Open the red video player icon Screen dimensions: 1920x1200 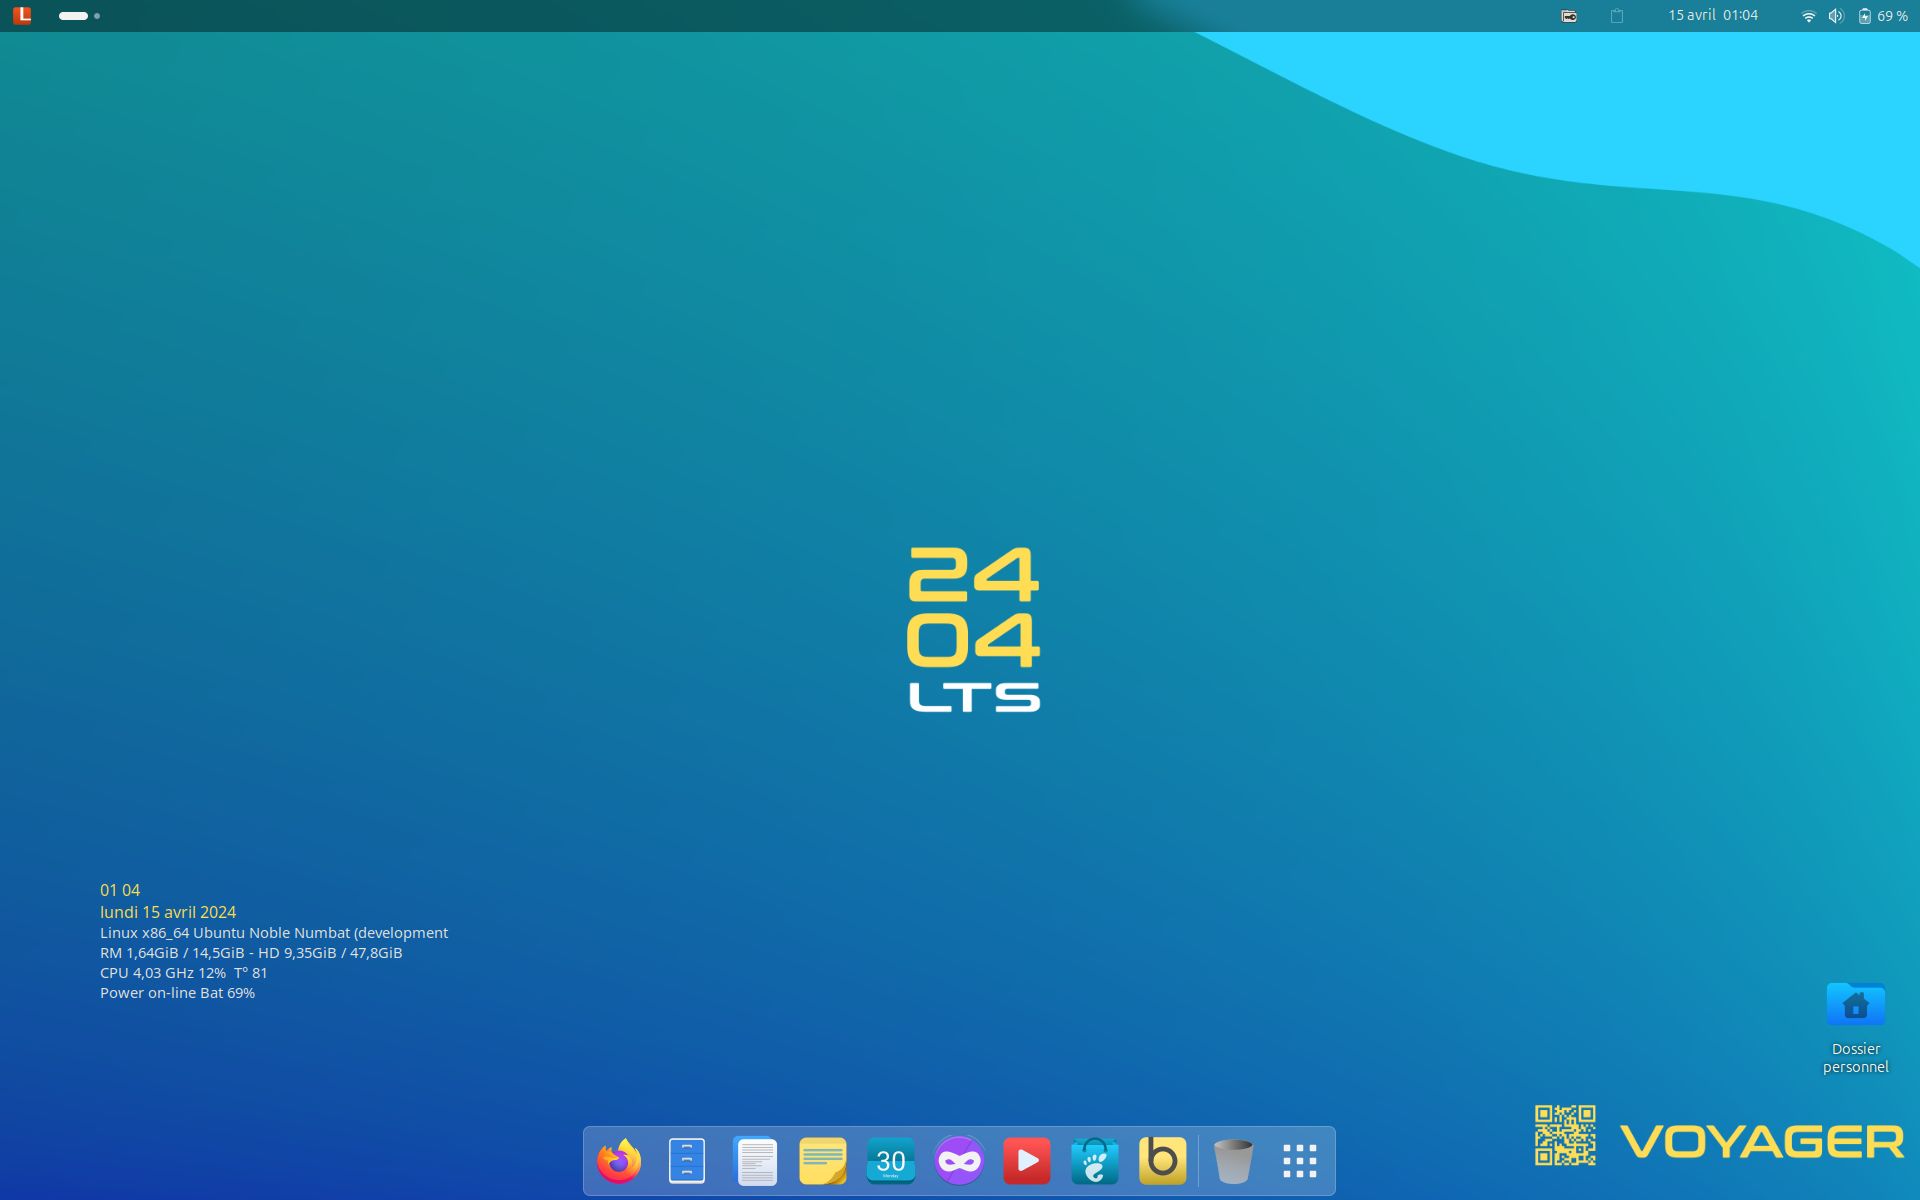pos(1027,1161)
